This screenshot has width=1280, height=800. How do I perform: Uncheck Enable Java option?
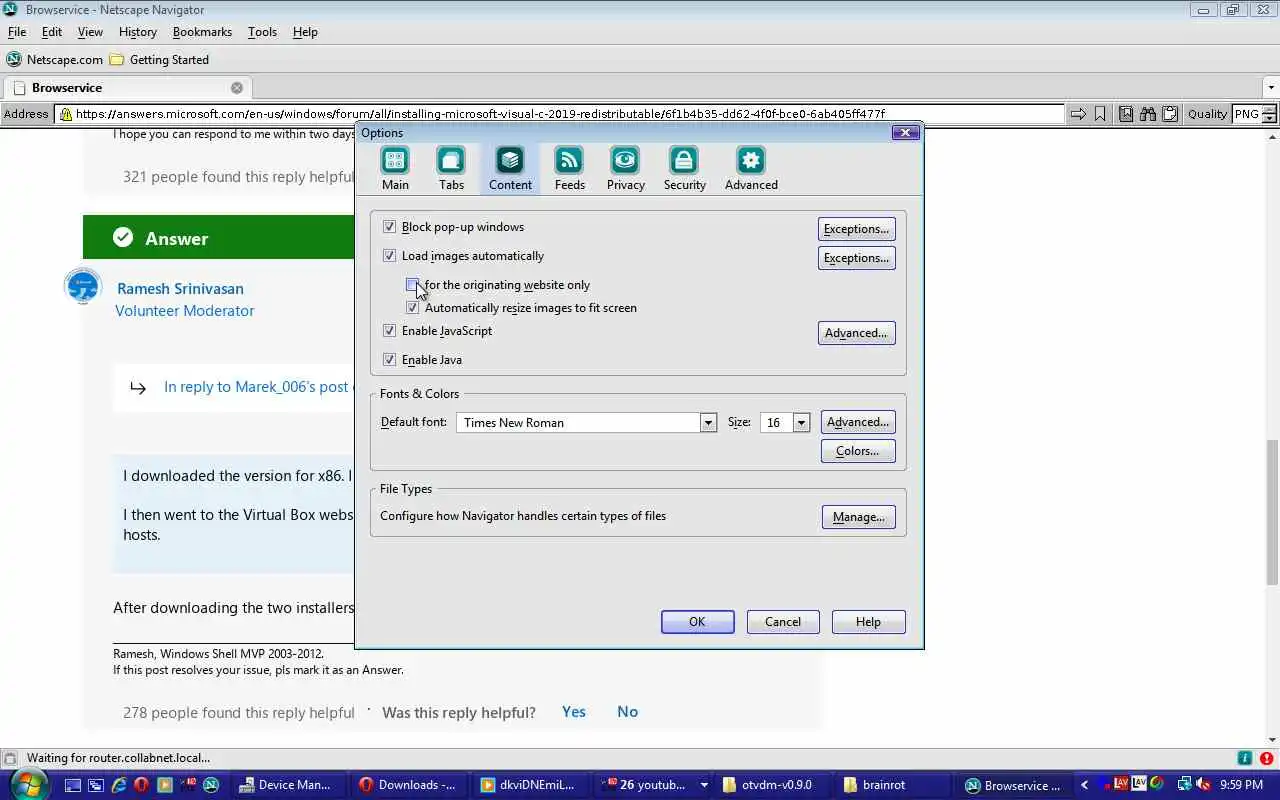click(x=390, y=360)
